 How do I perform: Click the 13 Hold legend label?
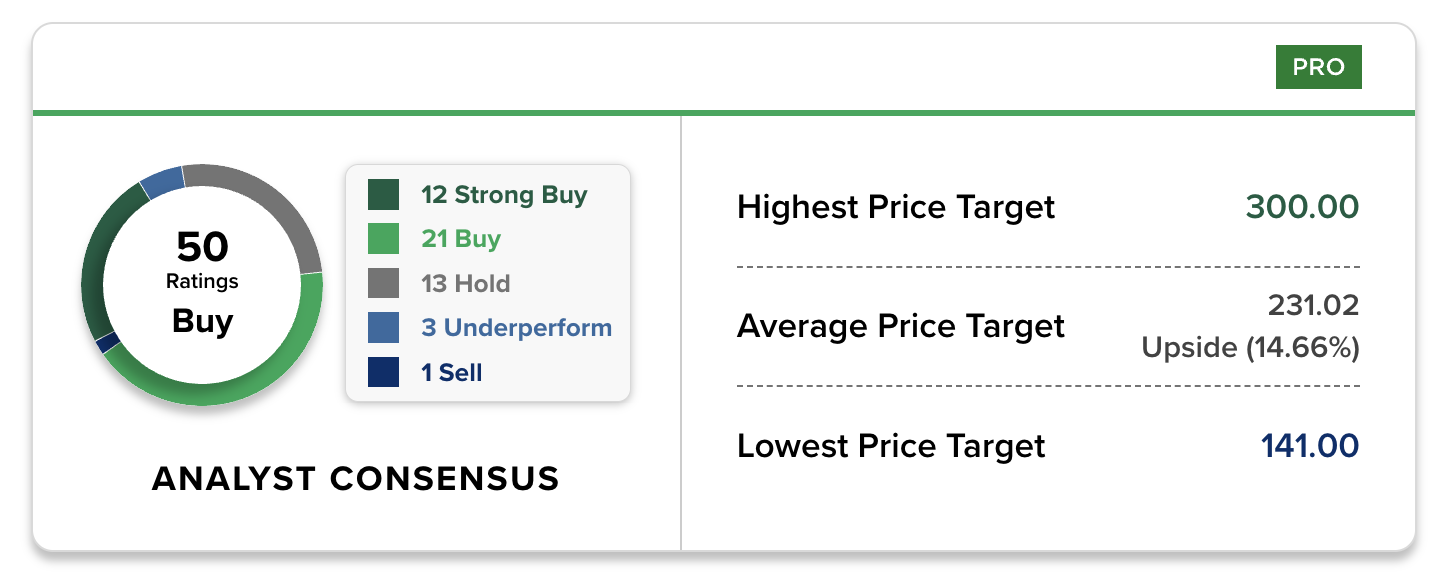tap(466, 284)
